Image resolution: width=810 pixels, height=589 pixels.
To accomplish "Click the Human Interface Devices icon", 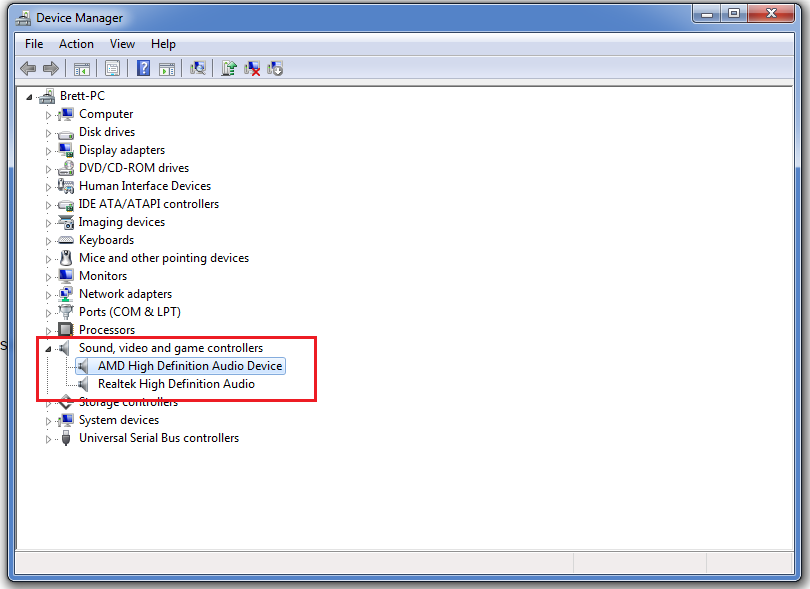I will point(66,186).
